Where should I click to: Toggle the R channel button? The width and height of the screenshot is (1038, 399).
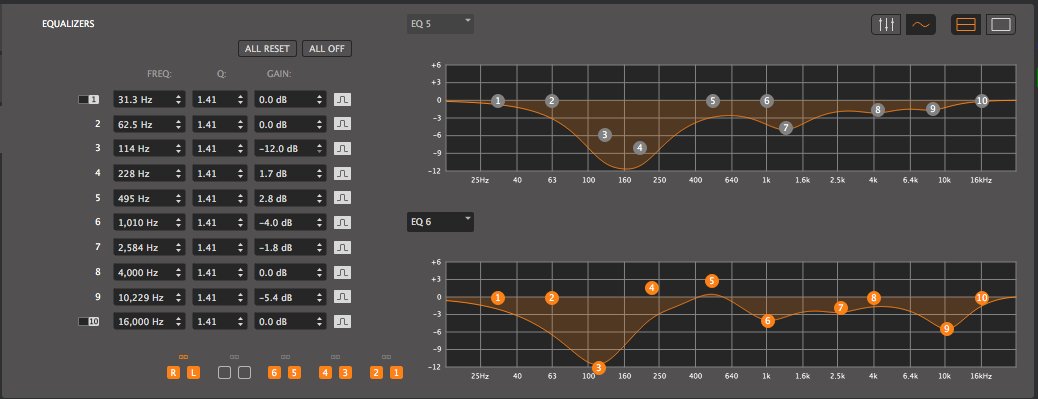pyautogui.click(x=173, y=373)
